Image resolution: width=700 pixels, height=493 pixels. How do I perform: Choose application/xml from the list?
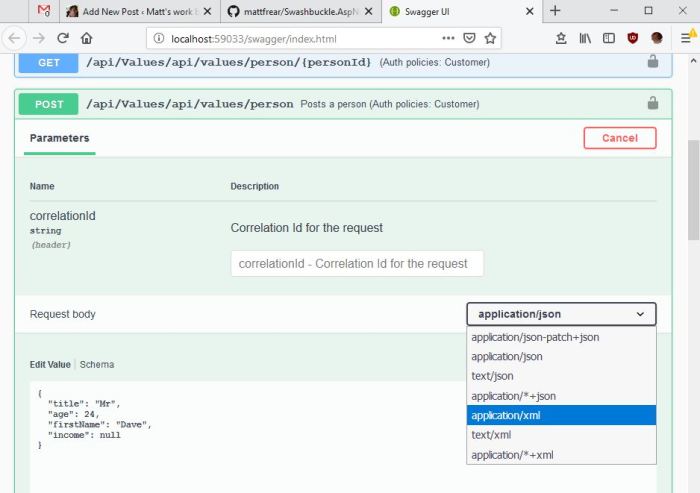point(561,415)
